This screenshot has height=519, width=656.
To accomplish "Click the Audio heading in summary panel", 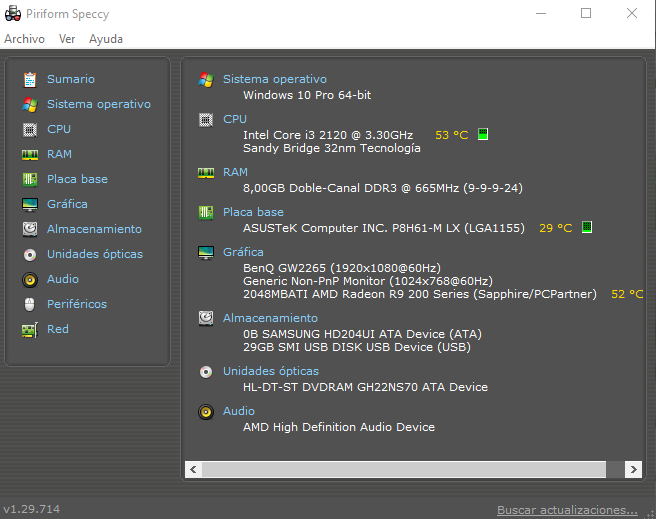I will coord(238,411).
